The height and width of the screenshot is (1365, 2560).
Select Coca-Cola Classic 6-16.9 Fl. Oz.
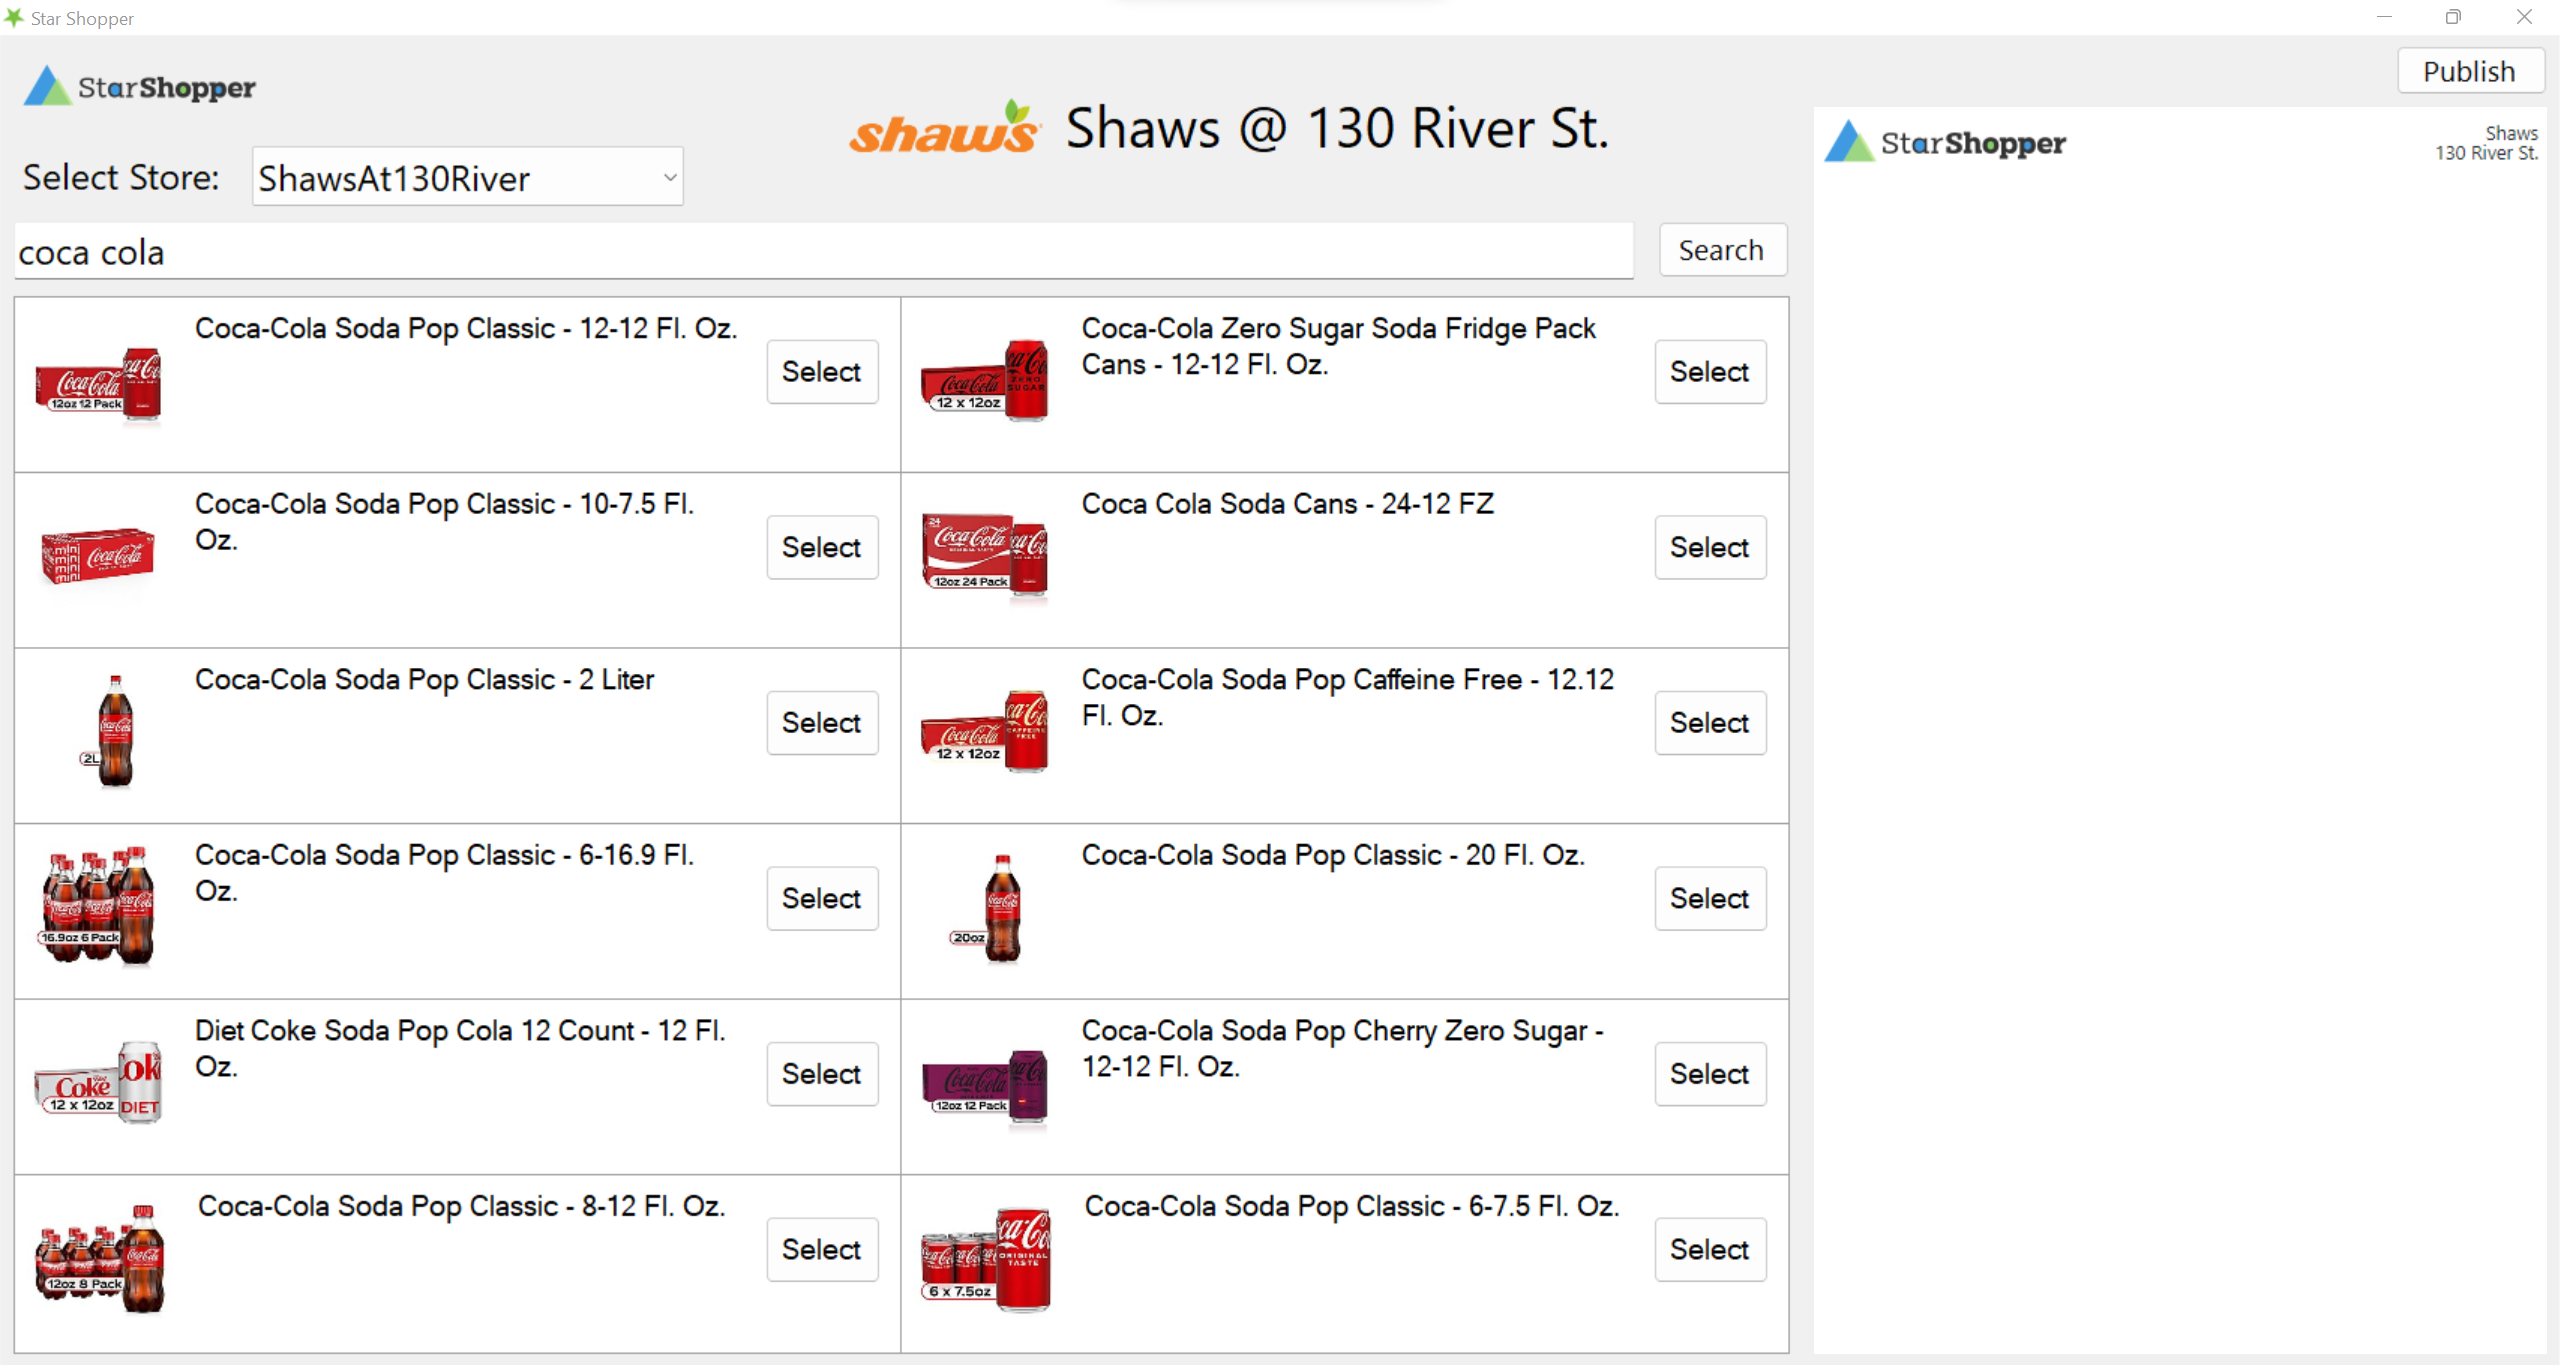[x=821, y=898]
